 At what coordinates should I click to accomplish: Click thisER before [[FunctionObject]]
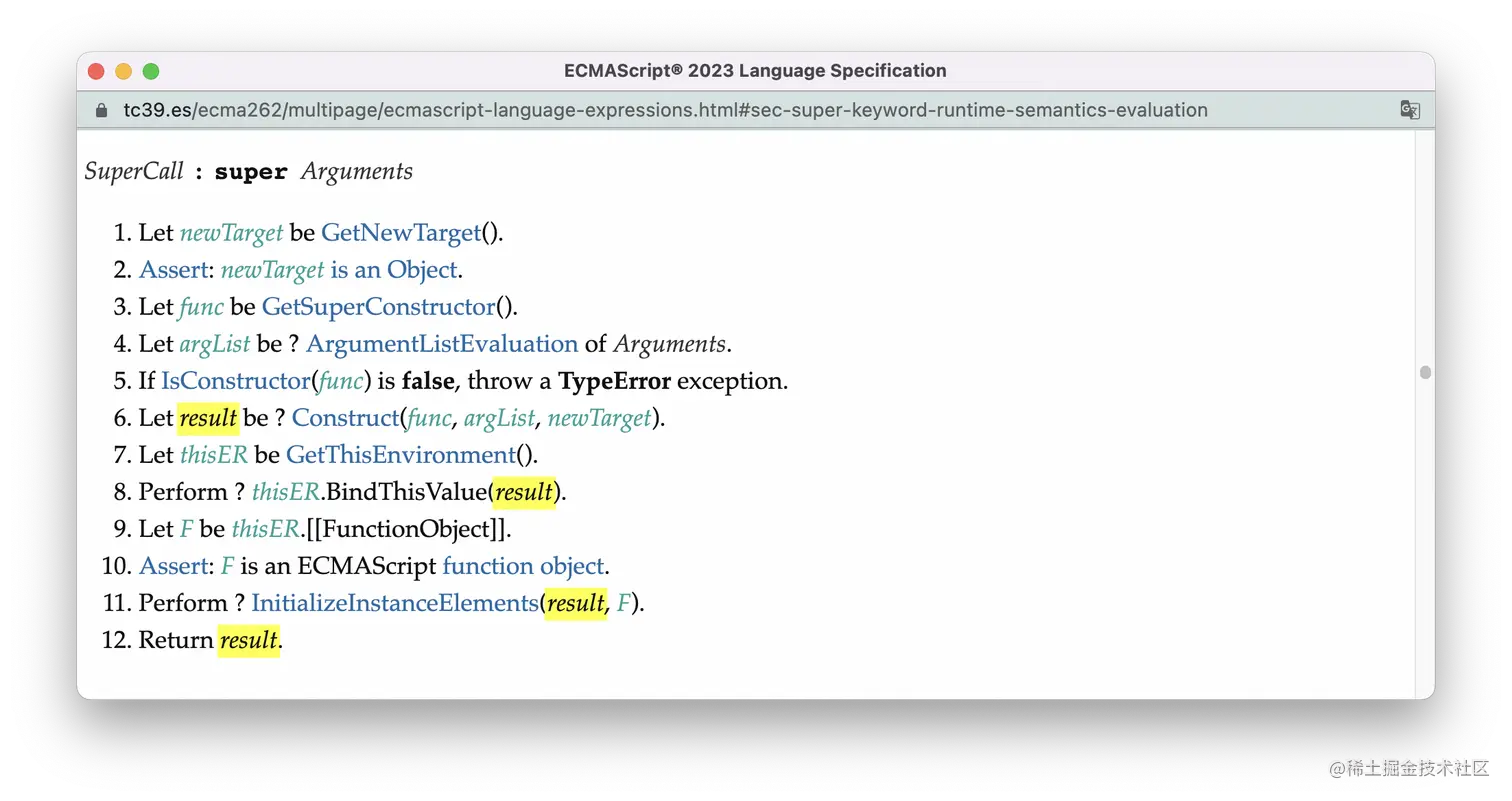point(265,529)
